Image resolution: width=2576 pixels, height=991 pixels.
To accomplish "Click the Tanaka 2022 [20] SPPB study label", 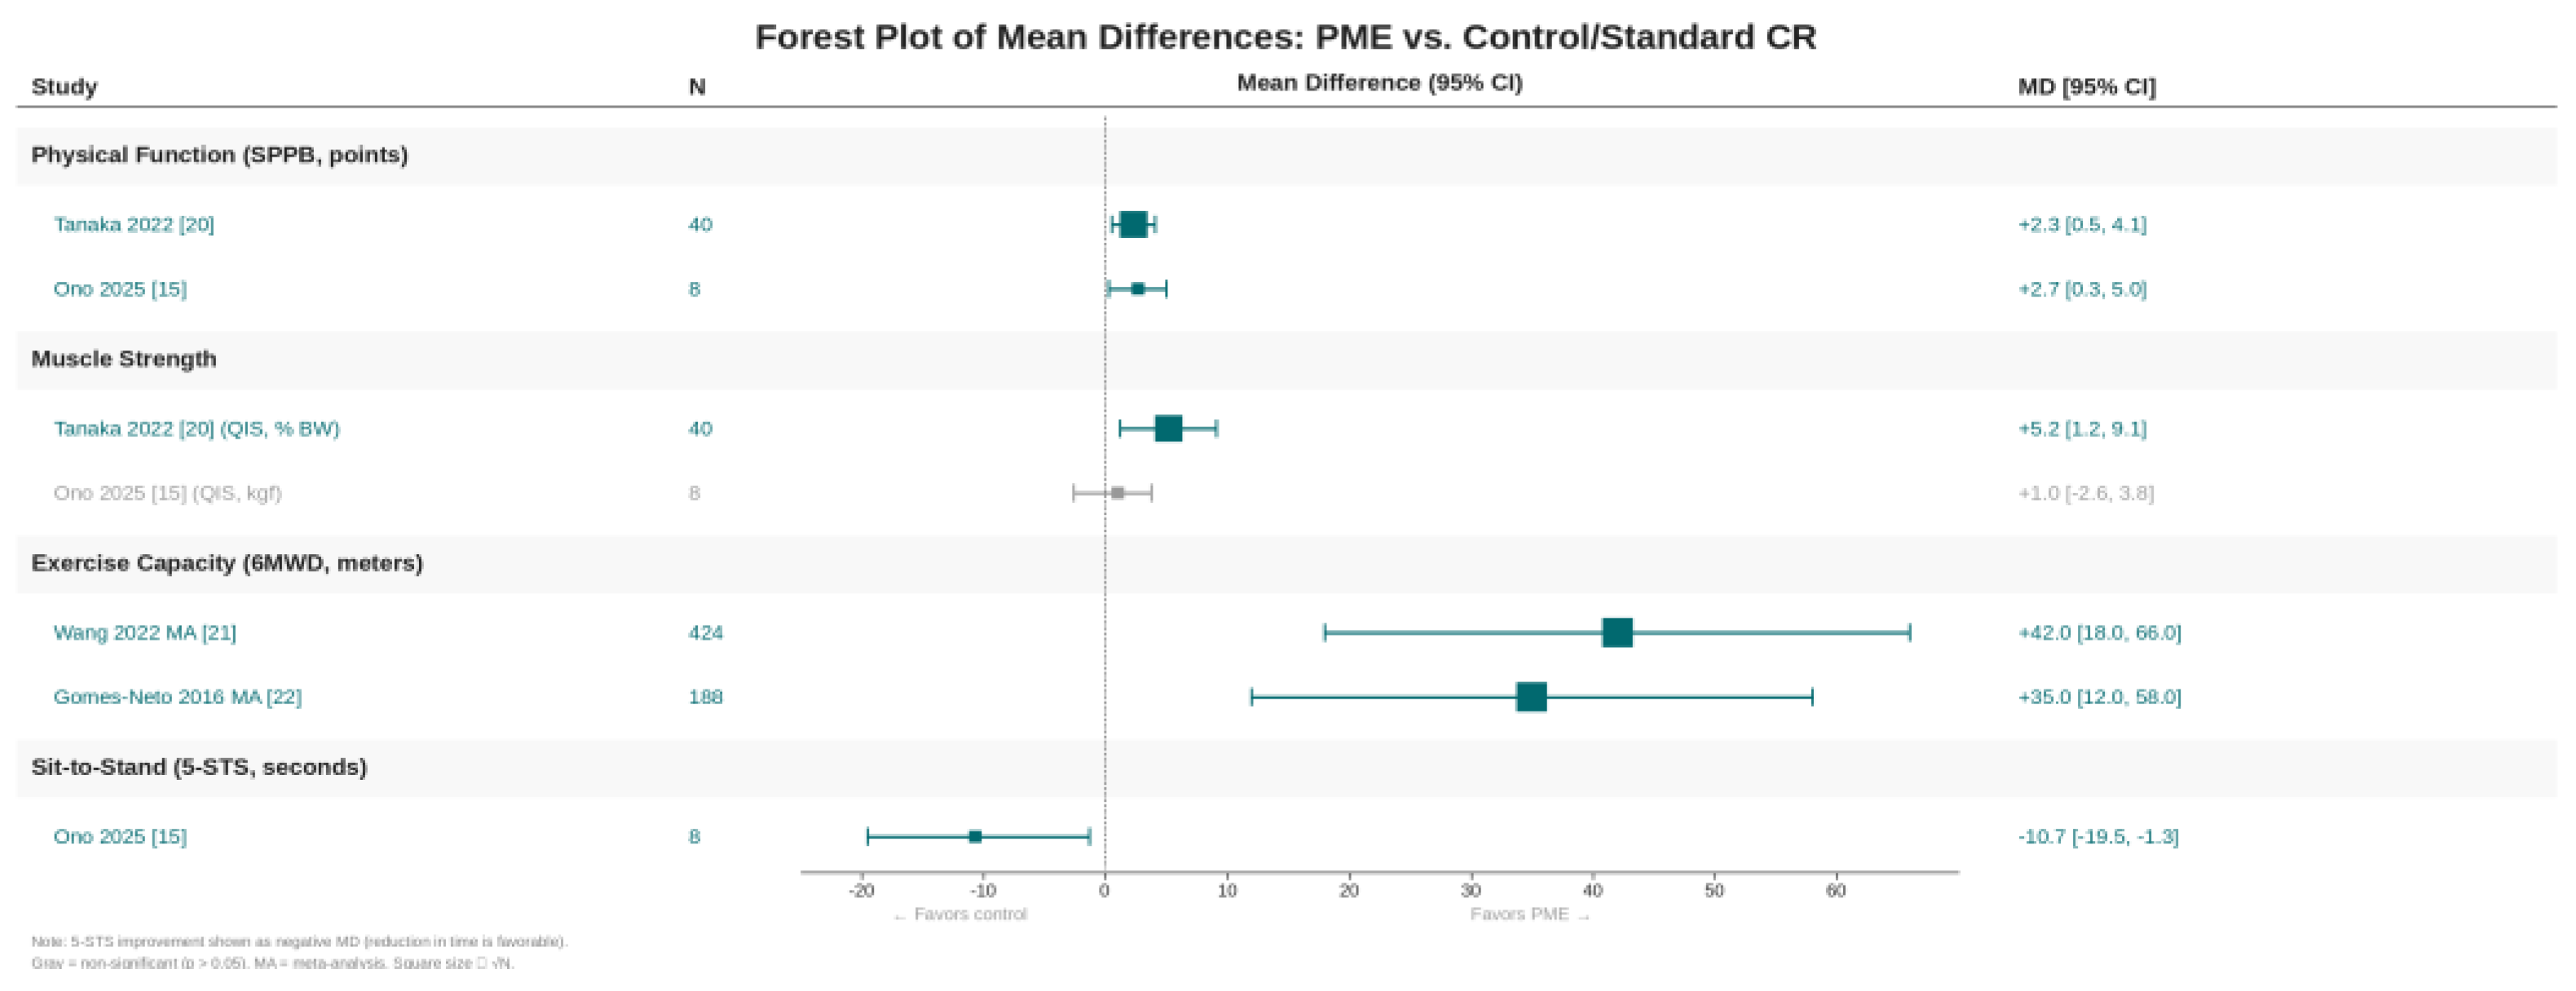I will (134, 224).
